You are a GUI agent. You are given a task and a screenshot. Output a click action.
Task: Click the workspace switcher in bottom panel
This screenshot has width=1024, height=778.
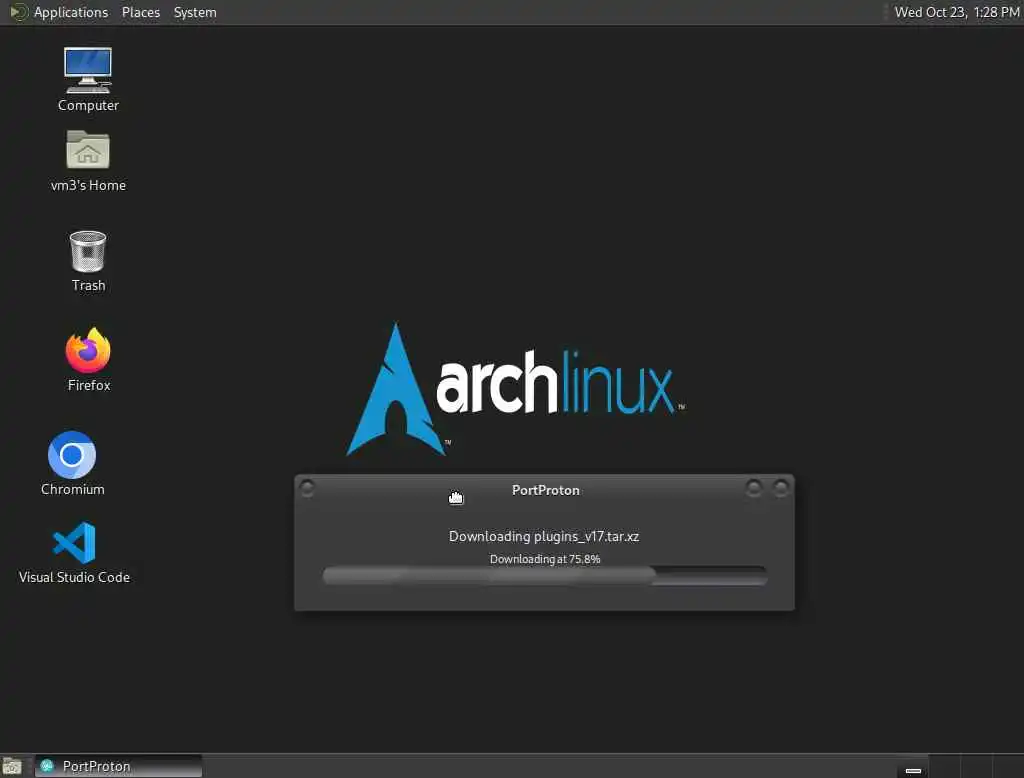976,766
